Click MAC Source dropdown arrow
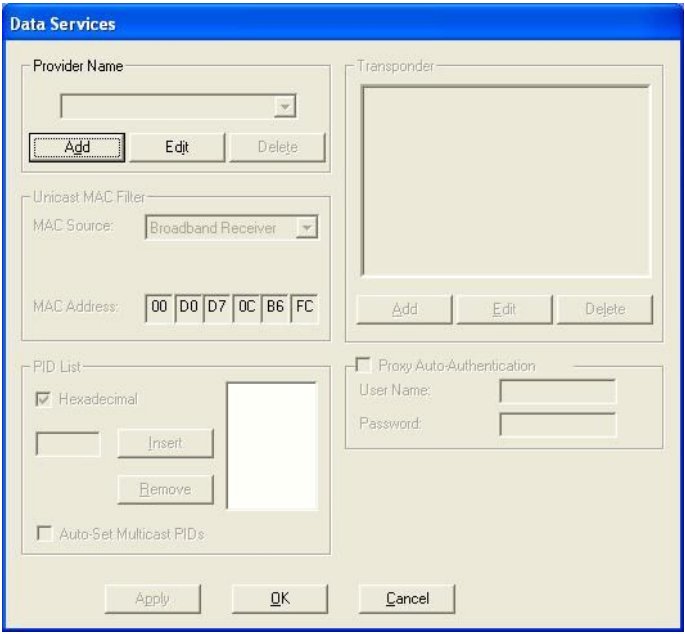 (x=307, y=228)
